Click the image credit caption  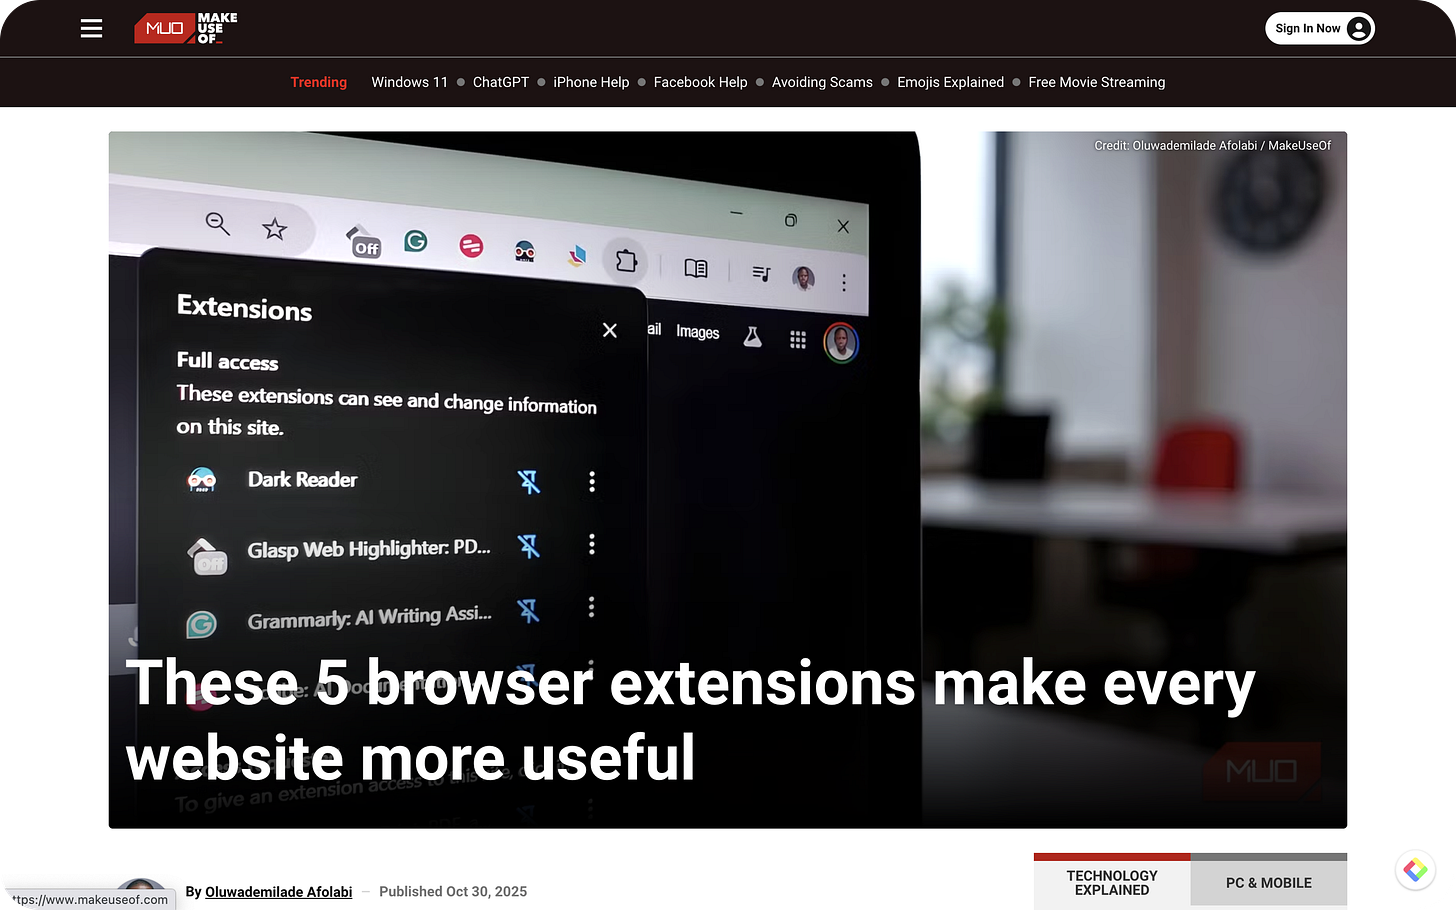pos(1212,145)
